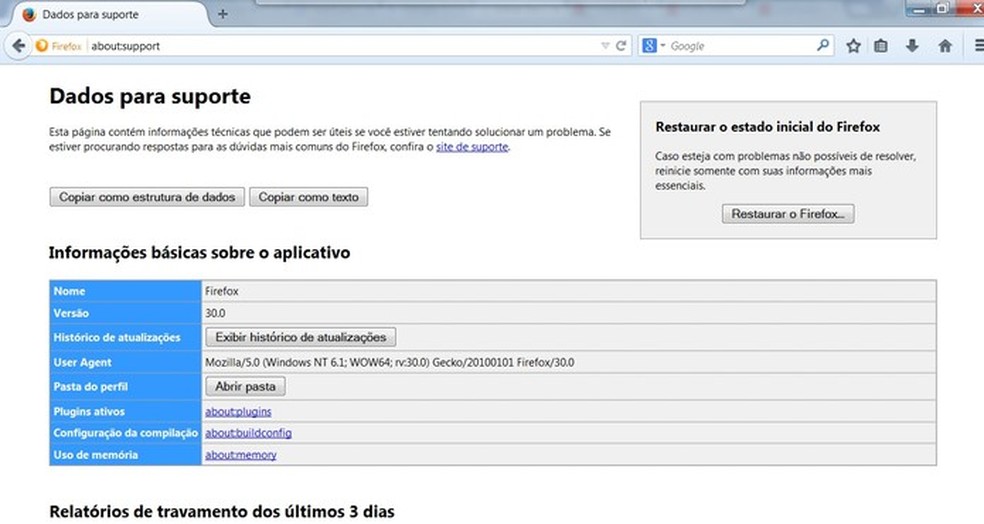Open the URL history dropdown arrow
This screenshot has width=984, height=524.
(605, 46)
